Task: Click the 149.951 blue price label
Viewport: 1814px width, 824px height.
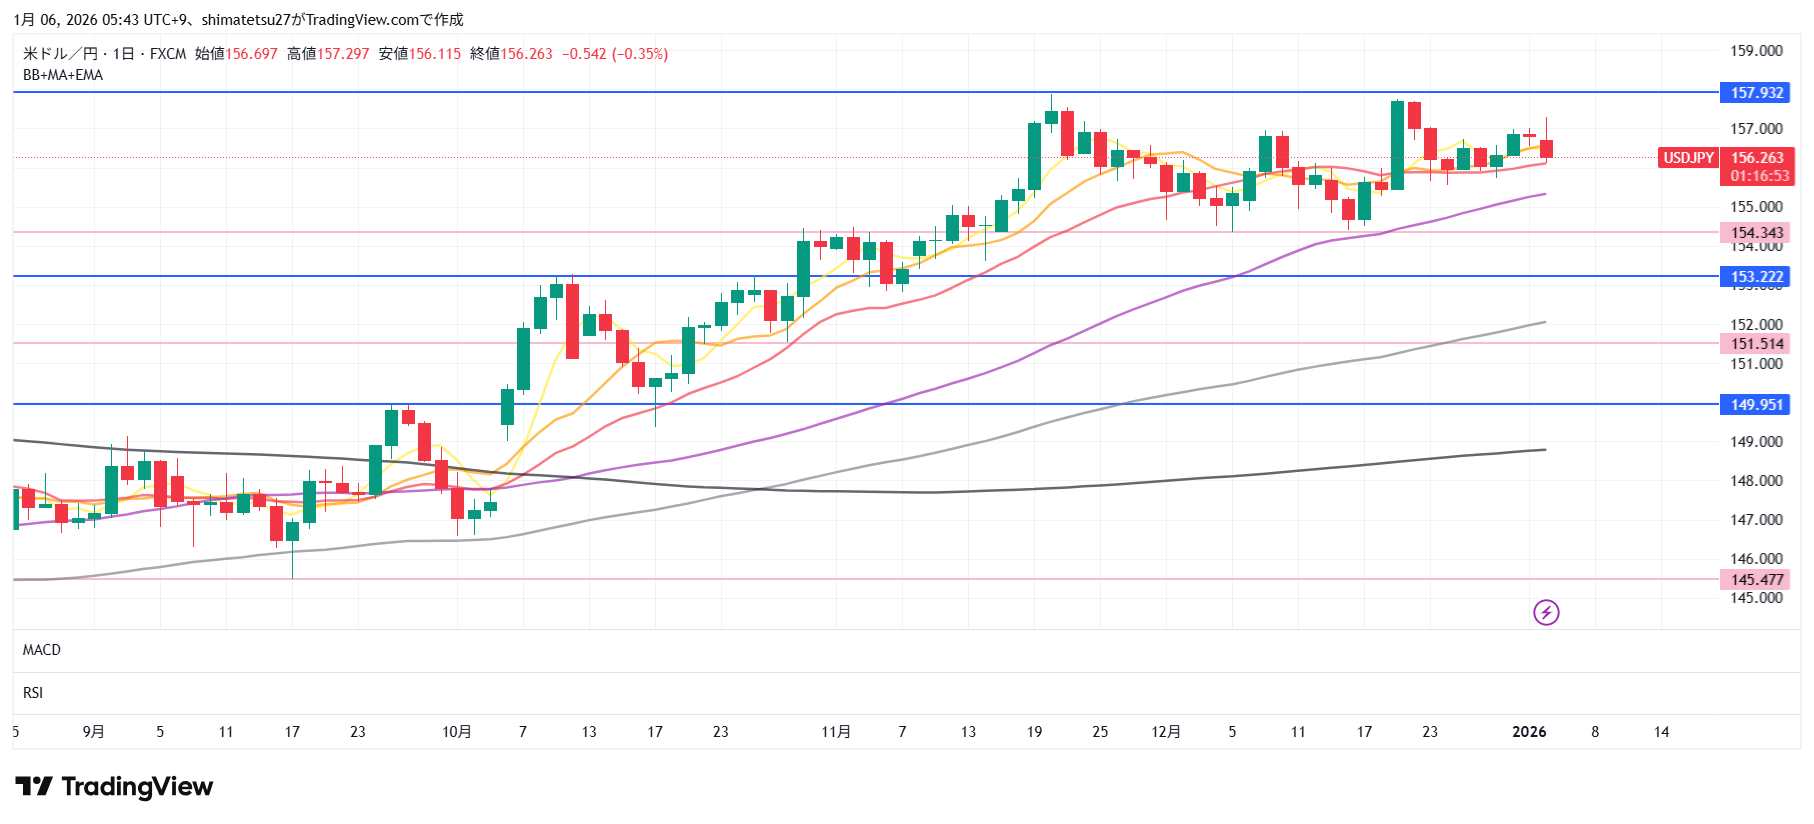Action: tap(1756, 405)
